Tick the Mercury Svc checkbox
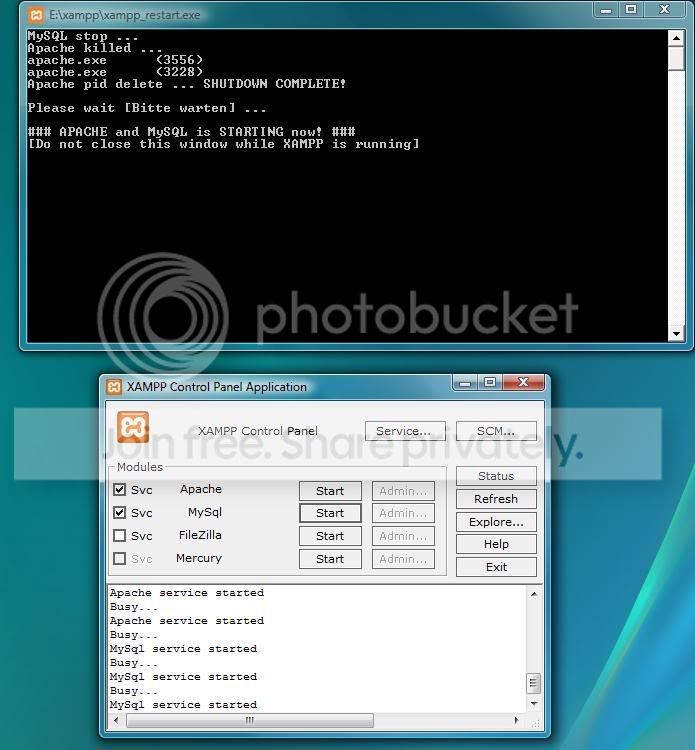The width and height of the screenshot is (695, 750). (120, 558)
